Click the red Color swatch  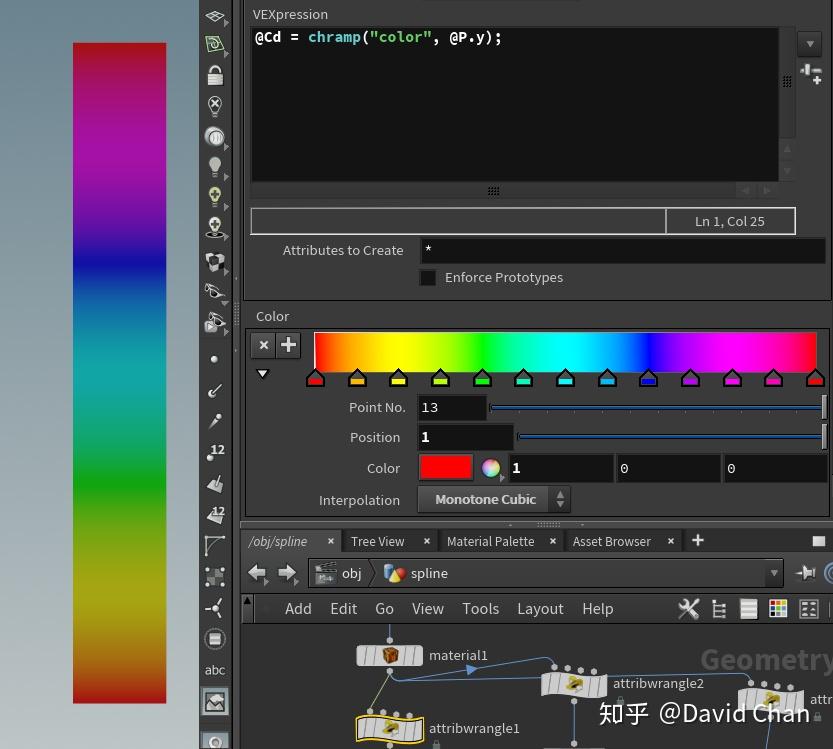click(x=445, y=468)
